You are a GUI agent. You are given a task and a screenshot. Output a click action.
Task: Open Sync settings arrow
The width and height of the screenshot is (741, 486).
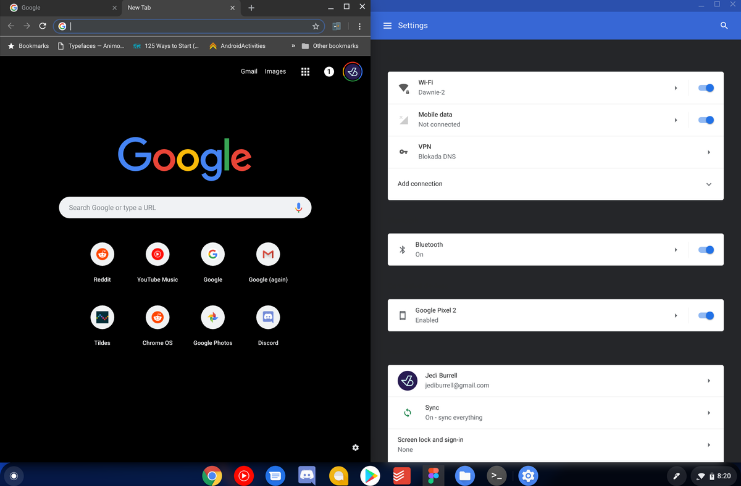[x=708, y=413]
